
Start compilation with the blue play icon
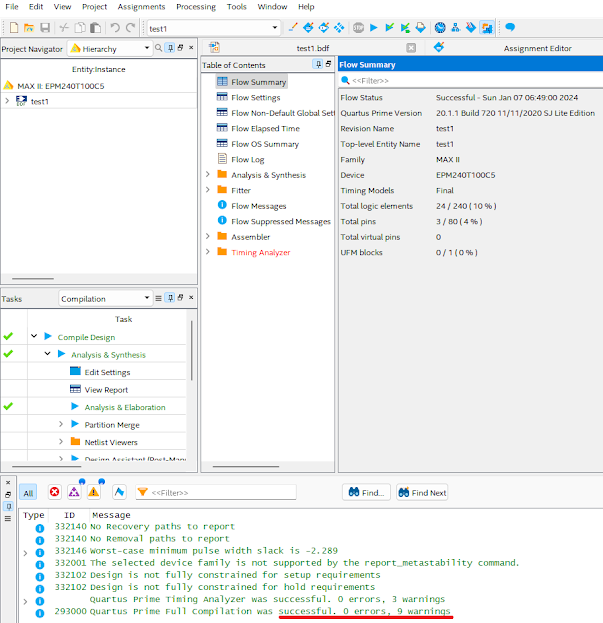click(x=373, y=27)
